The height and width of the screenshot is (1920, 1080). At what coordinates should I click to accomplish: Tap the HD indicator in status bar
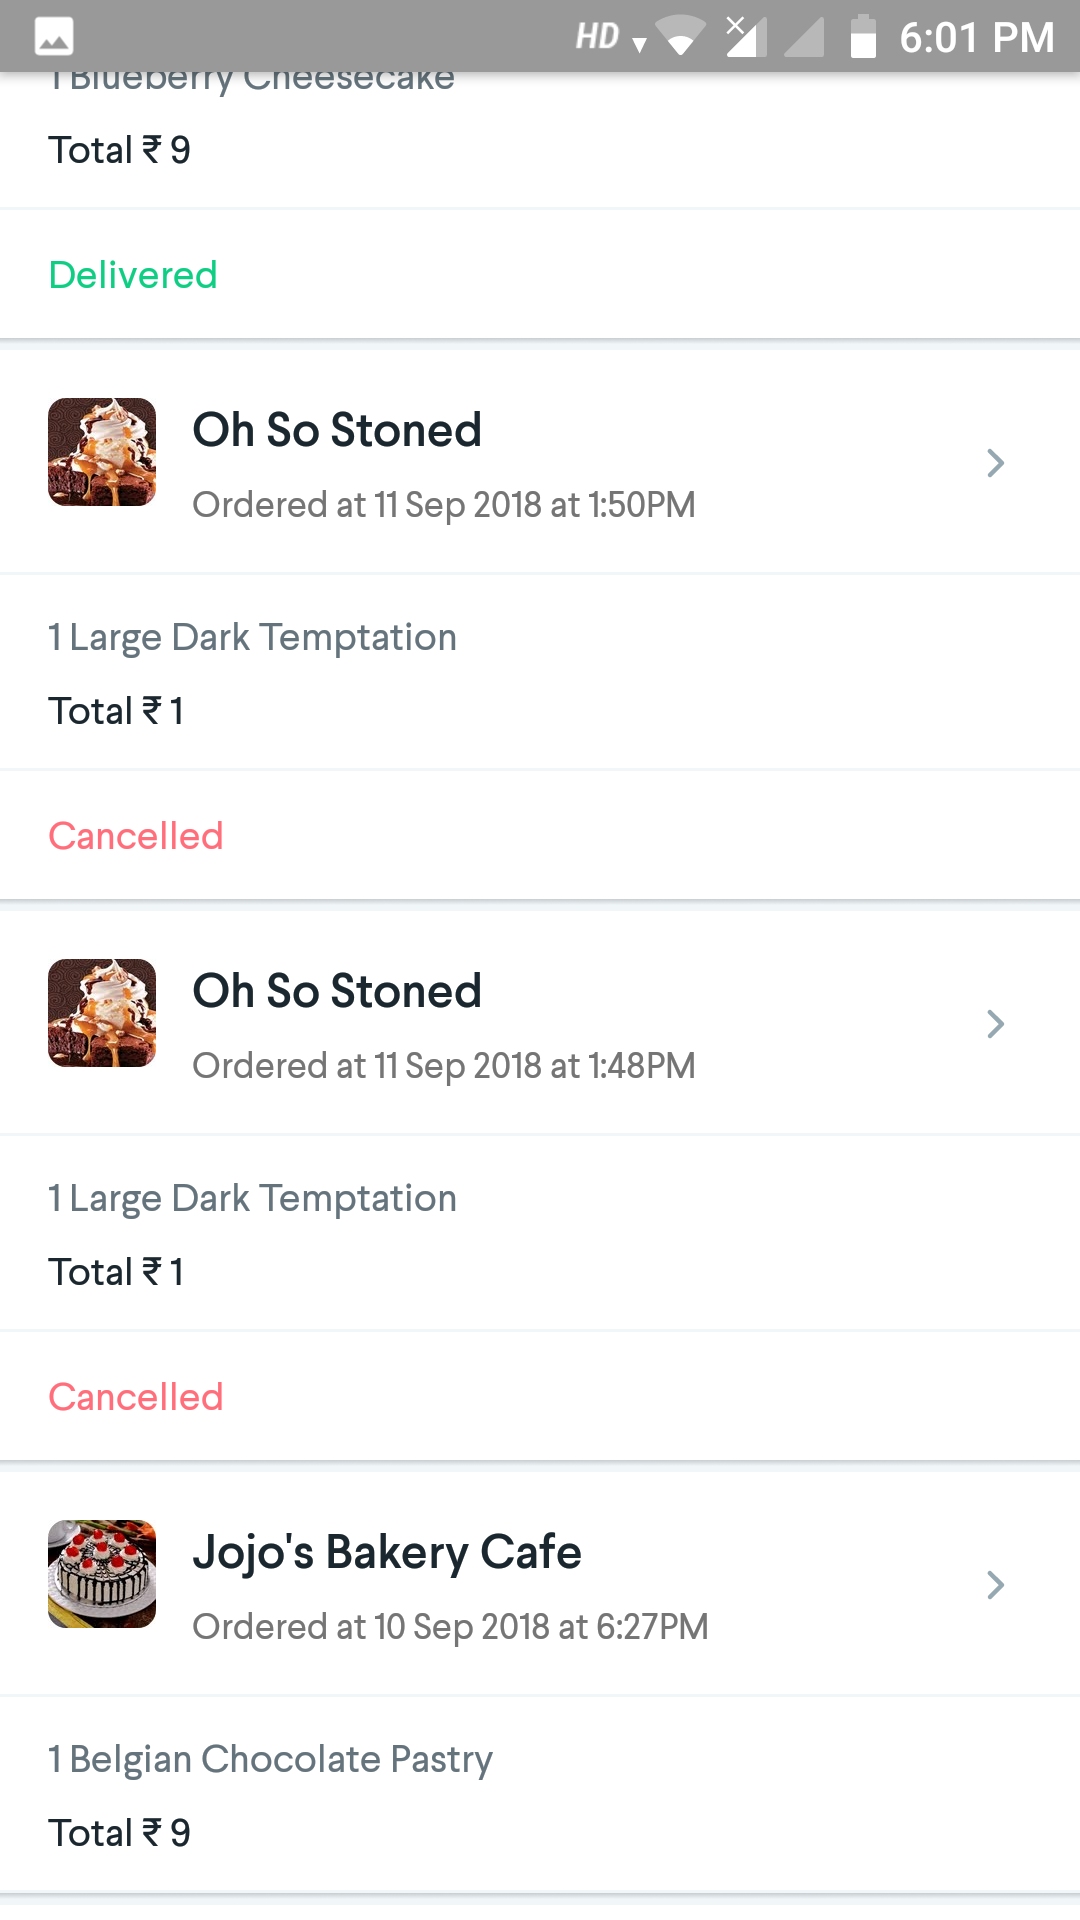pos(598,37)
